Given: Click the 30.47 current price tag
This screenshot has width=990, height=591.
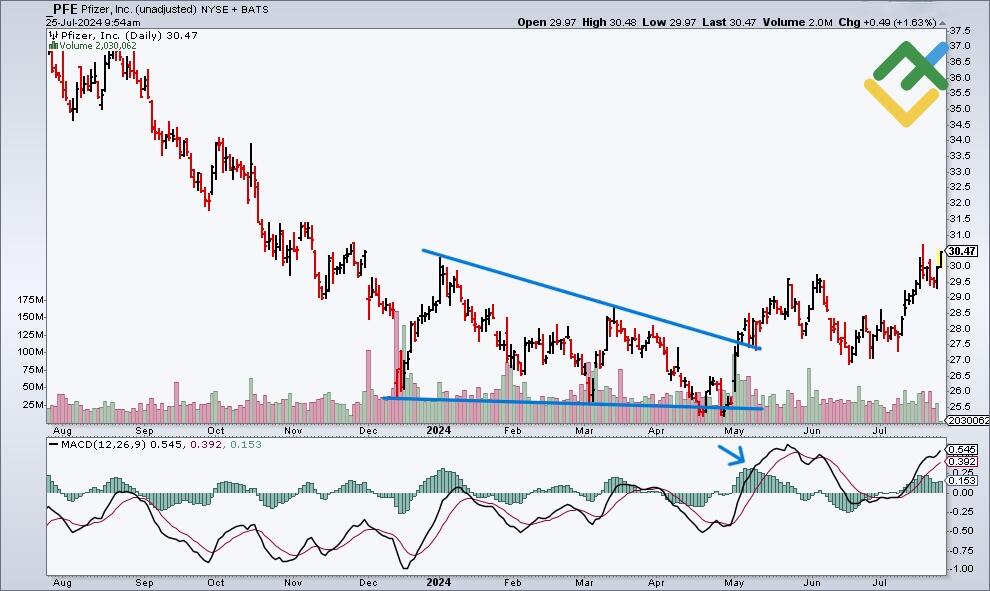Looking at the screenshot, I should pos(961,251).
